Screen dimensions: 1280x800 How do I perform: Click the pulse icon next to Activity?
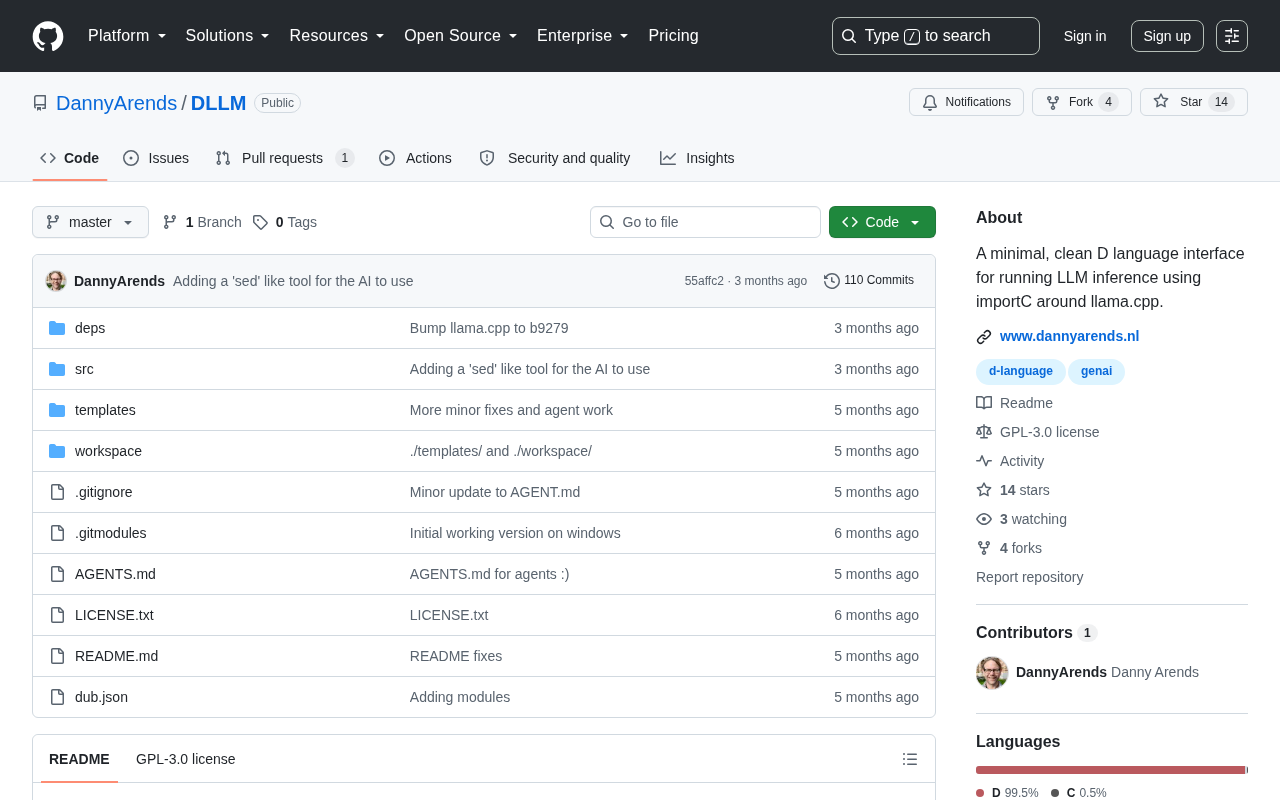click(x=984, y=461)
